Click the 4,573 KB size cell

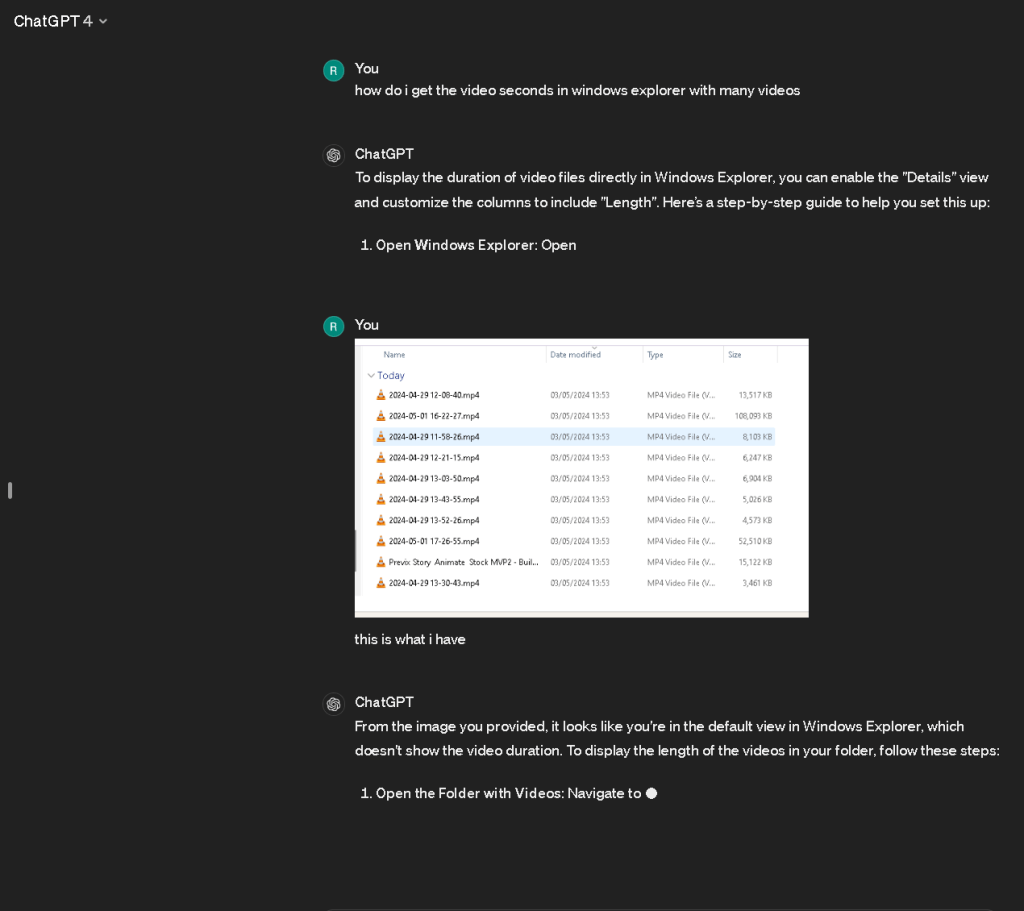[x=757, y=520]
